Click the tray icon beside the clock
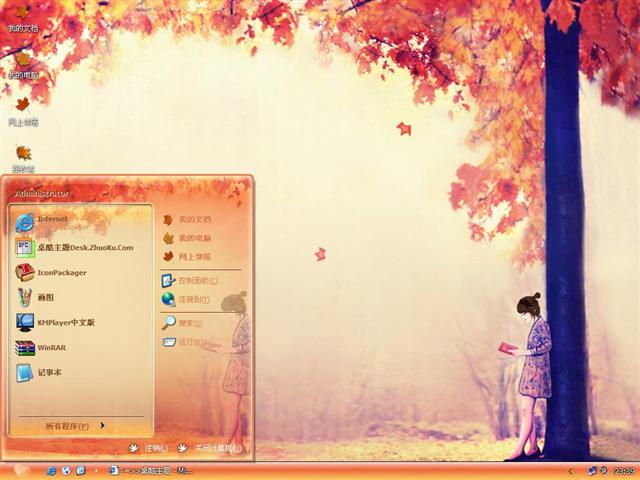 (604, 471)
